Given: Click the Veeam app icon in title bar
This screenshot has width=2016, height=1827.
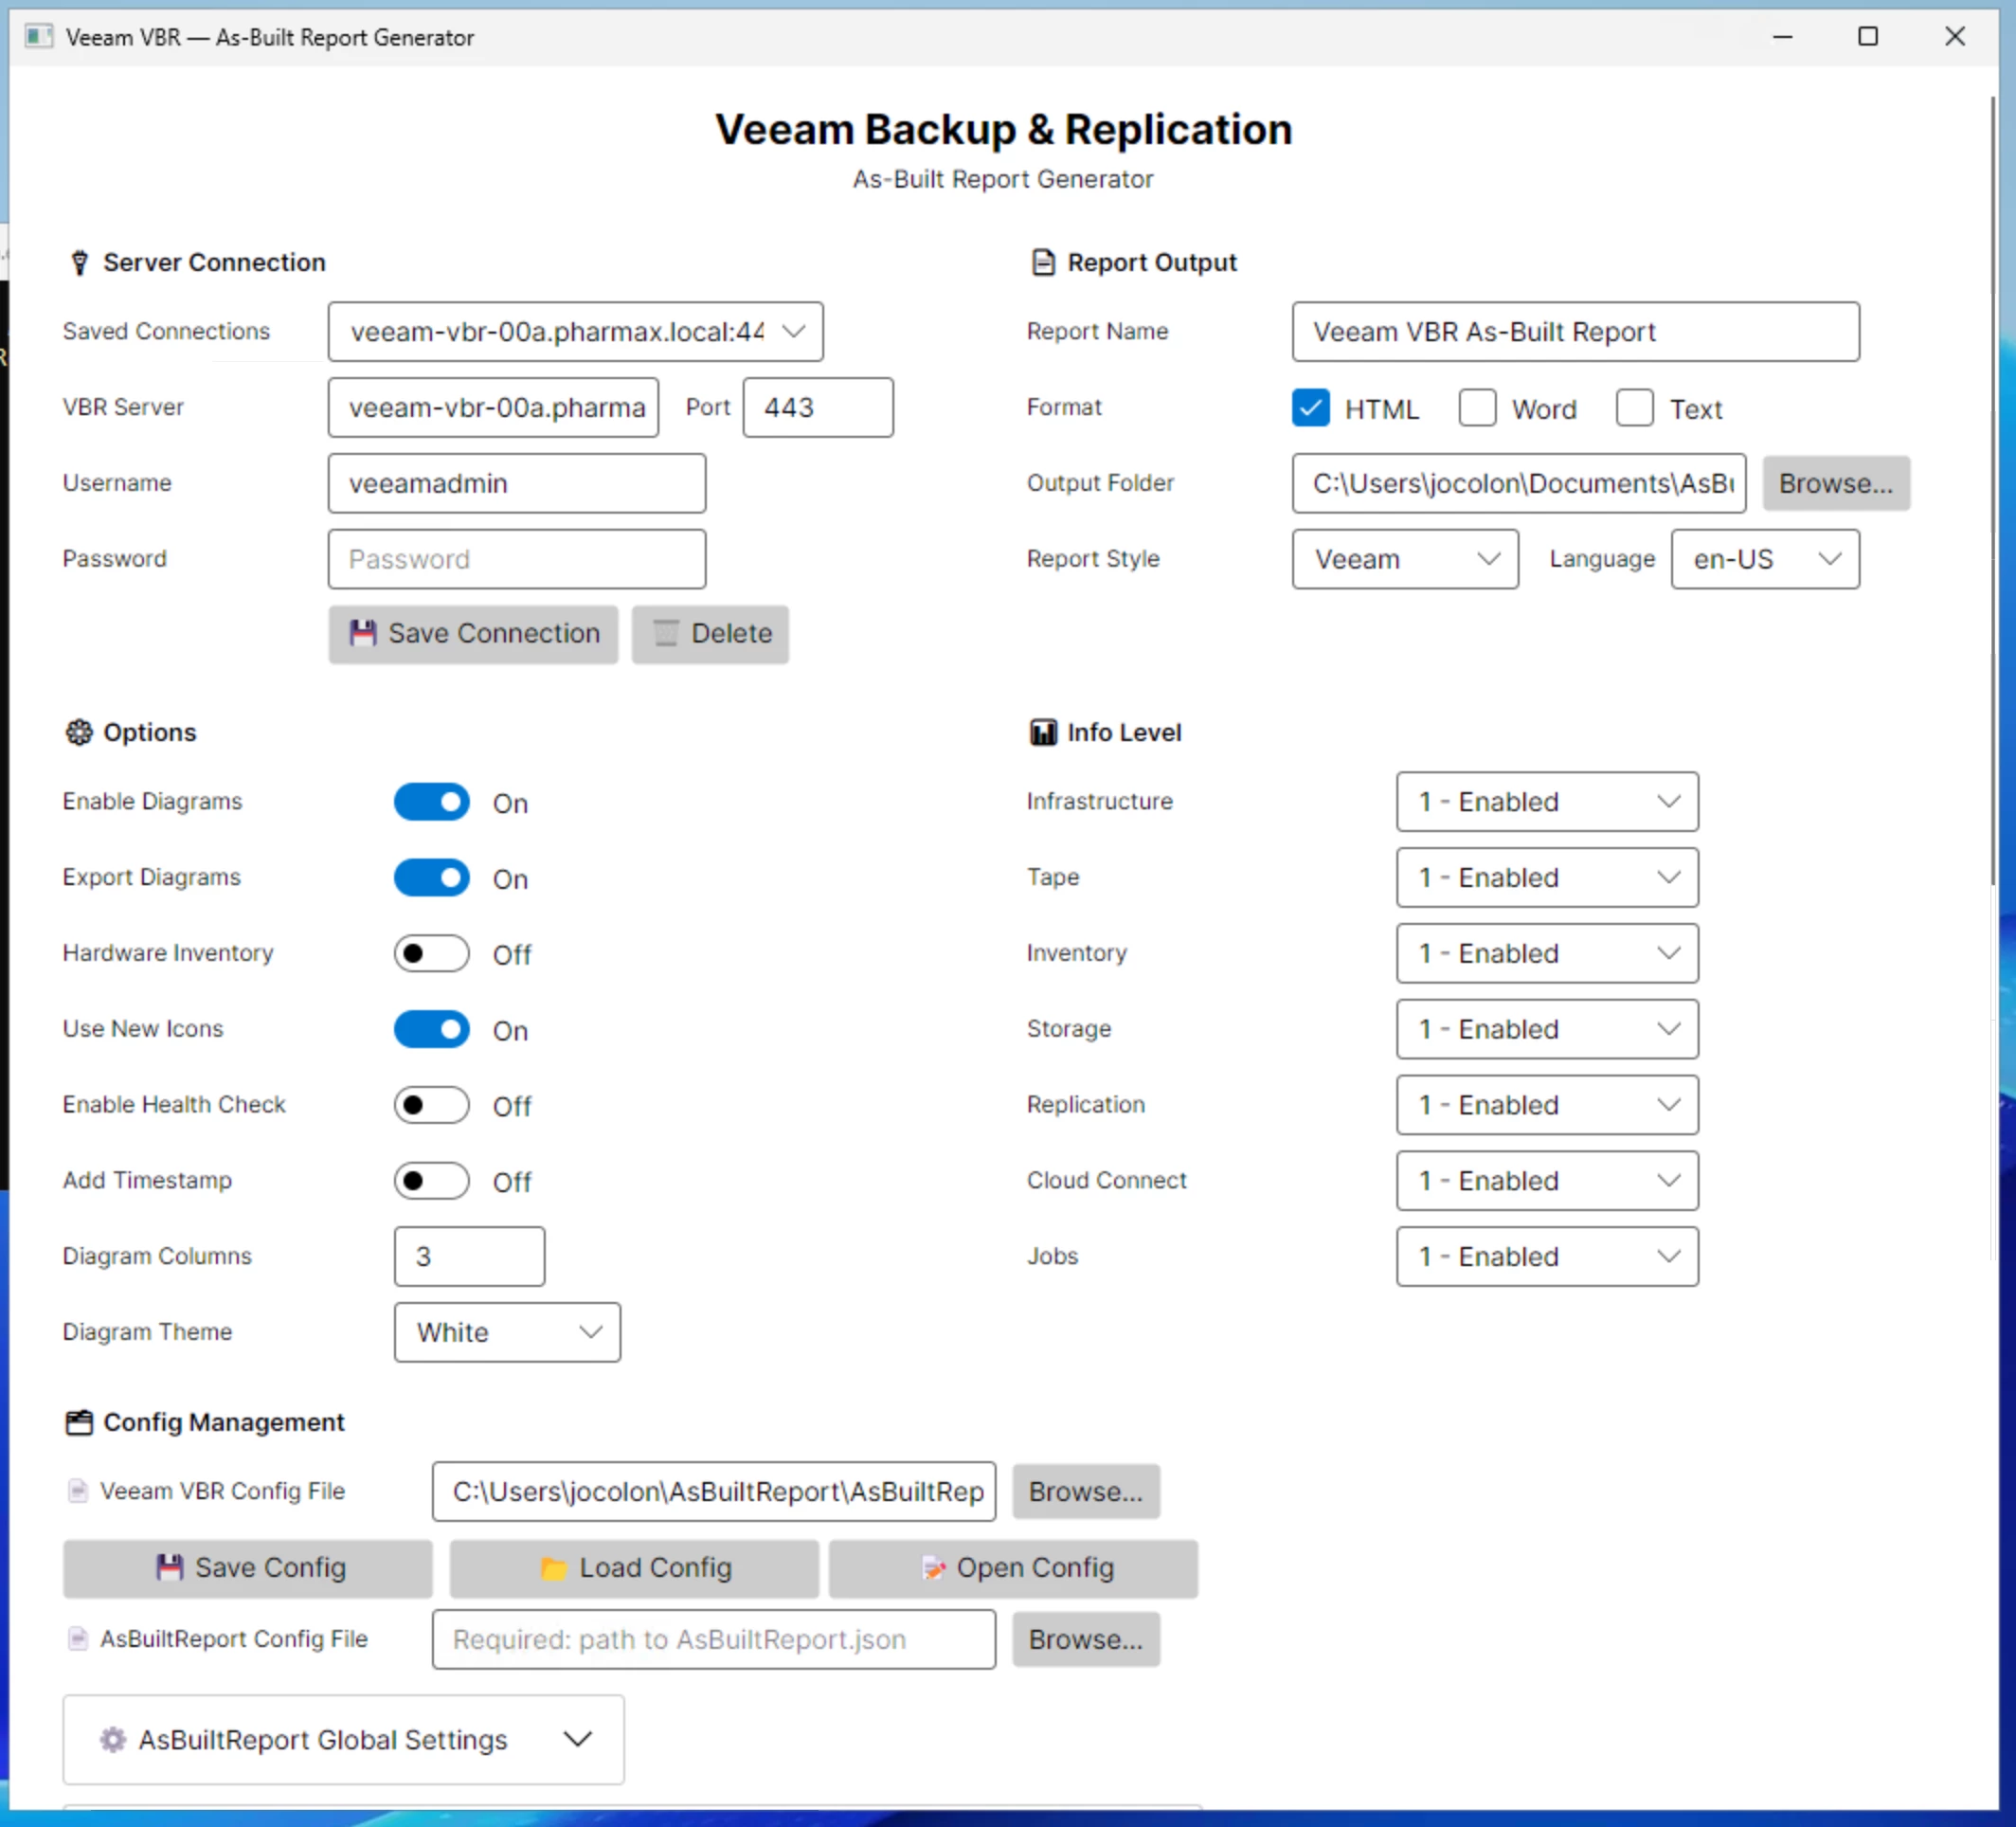Looking at the screenshot, I should [x=39, y=37].
